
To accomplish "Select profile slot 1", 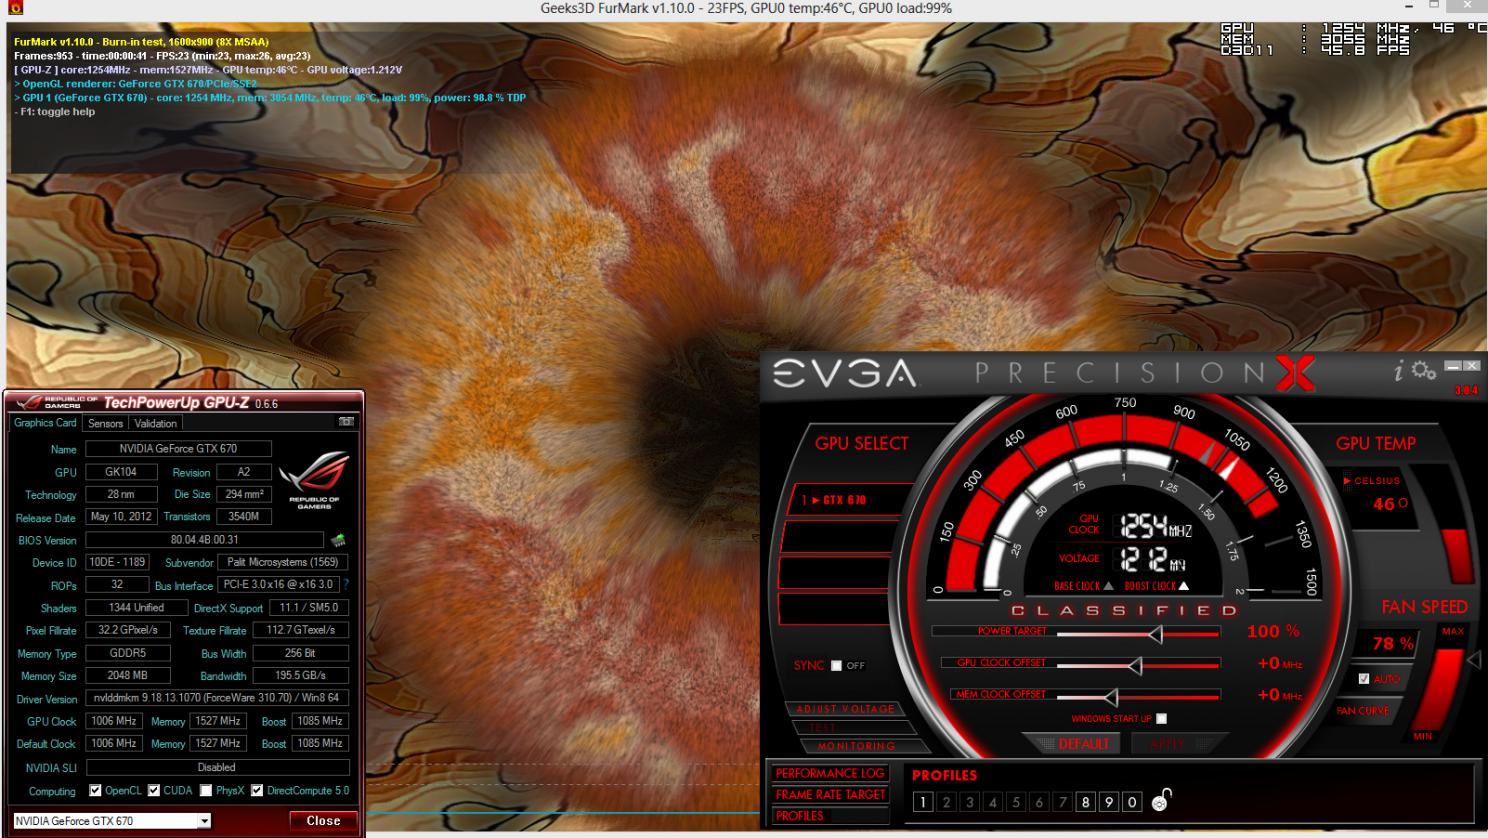I will pyautogui.click(x=923, y=802).
